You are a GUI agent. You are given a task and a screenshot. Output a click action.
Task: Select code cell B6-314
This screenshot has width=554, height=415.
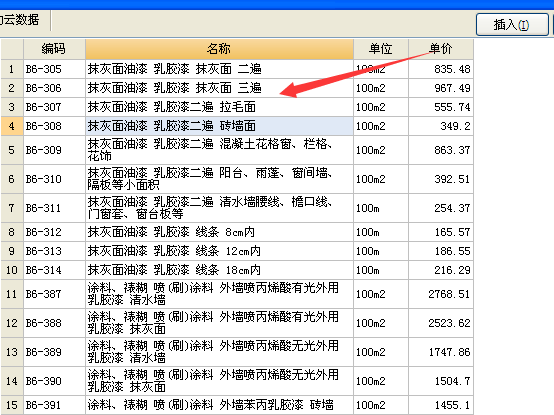click(54, 270)
